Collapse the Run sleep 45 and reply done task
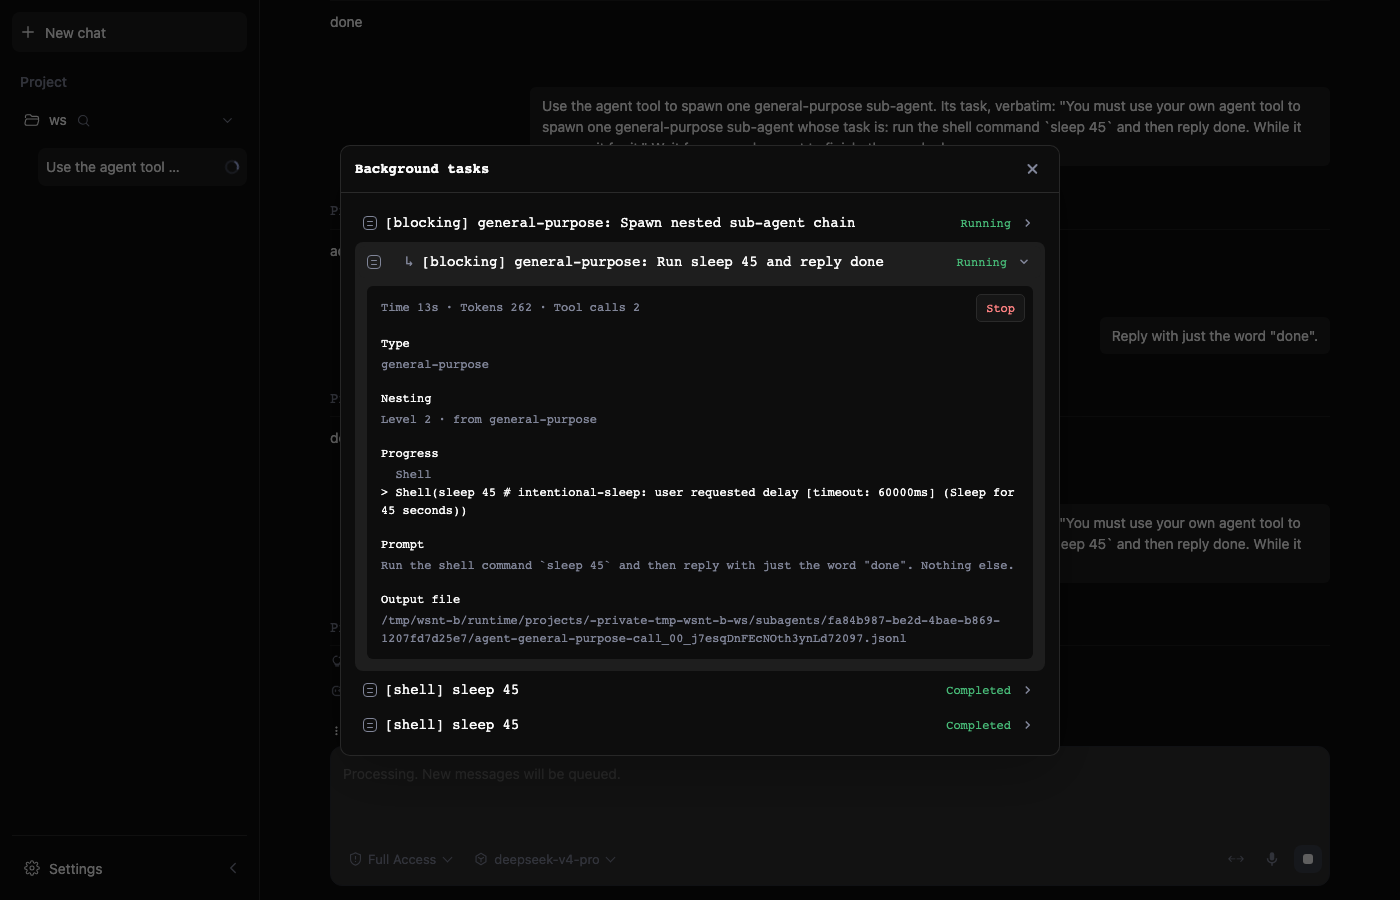The image size is (1400, 900). [x=1023, y=262]
